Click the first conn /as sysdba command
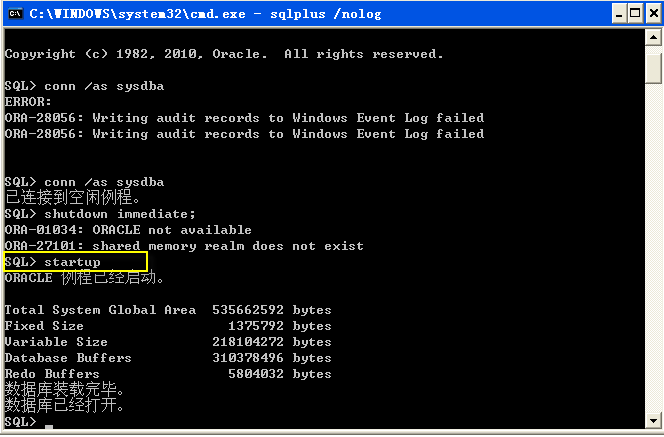Image resolution: width=664 pixels, height=437 pixels. pos(104,86)
